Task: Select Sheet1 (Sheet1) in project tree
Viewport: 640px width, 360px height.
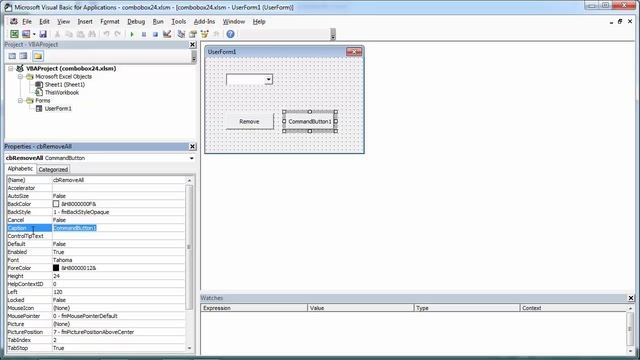Action: tap(64, 84)
